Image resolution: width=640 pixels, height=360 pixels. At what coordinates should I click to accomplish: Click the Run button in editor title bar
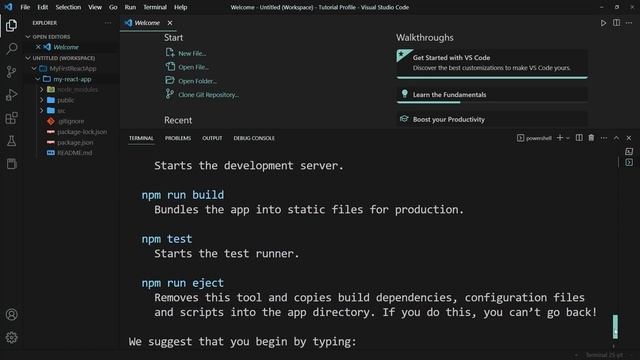603,23
